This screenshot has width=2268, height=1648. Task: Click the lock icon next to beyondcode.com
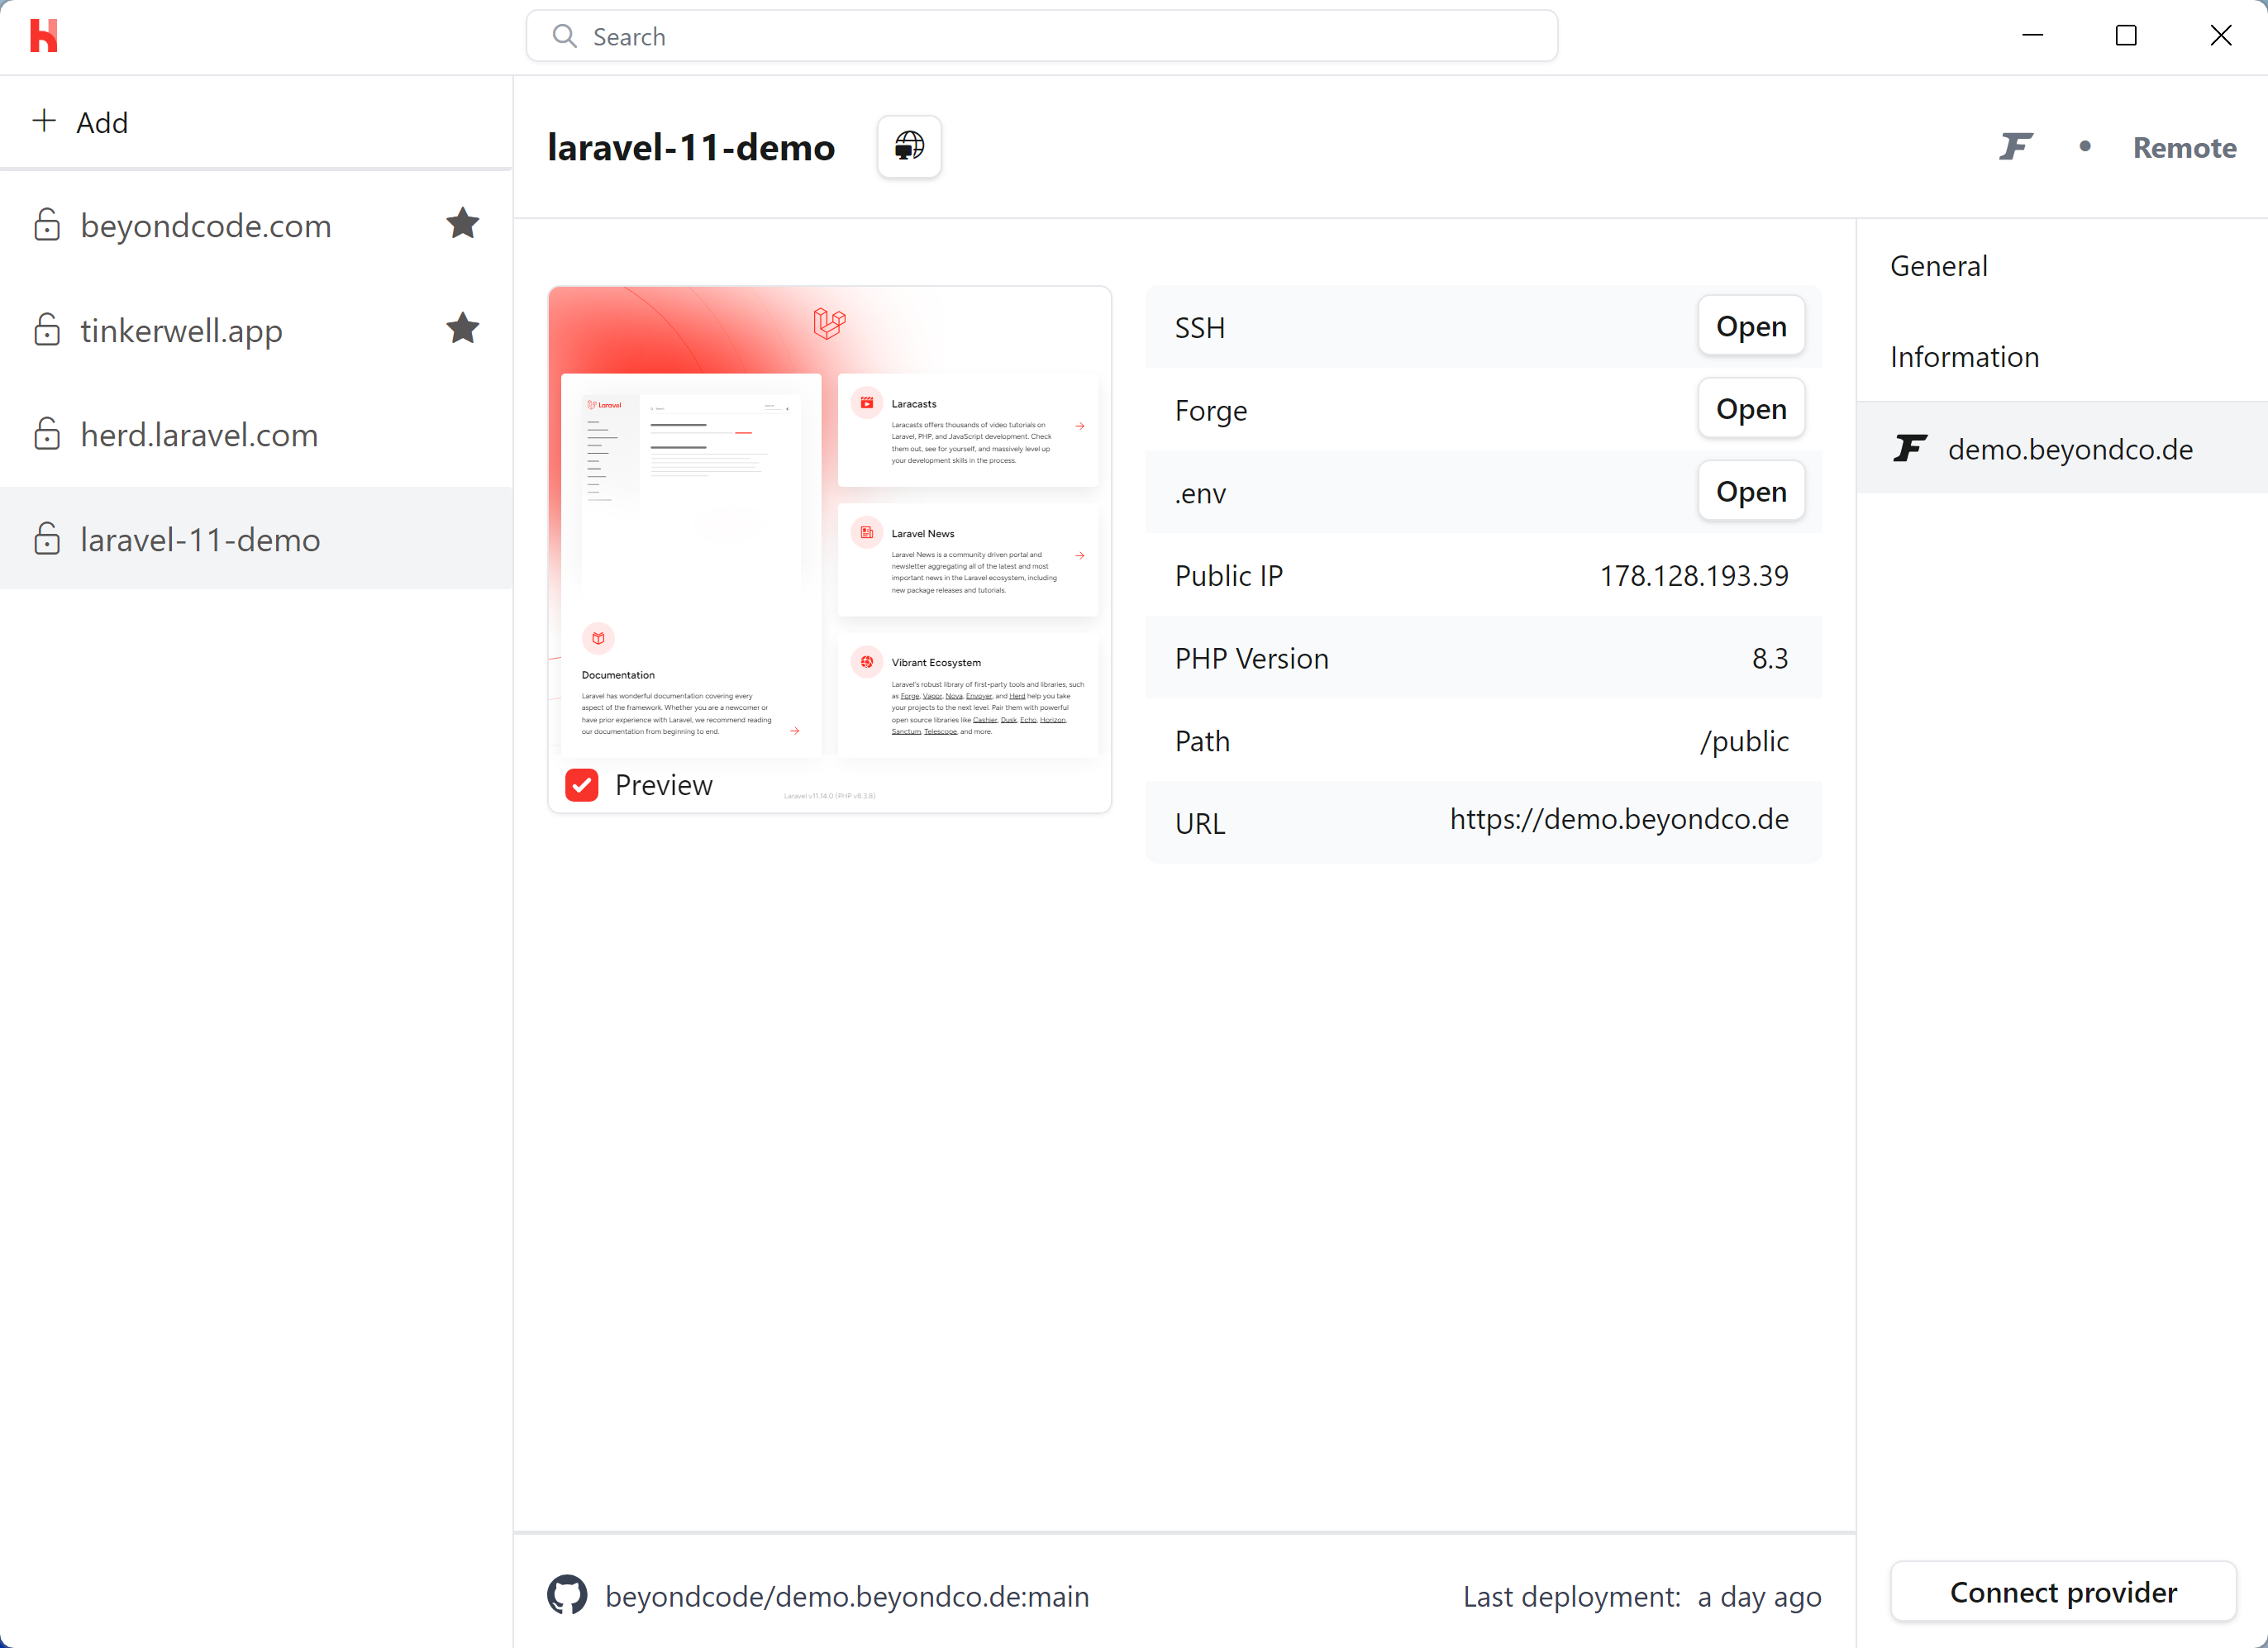47,225
